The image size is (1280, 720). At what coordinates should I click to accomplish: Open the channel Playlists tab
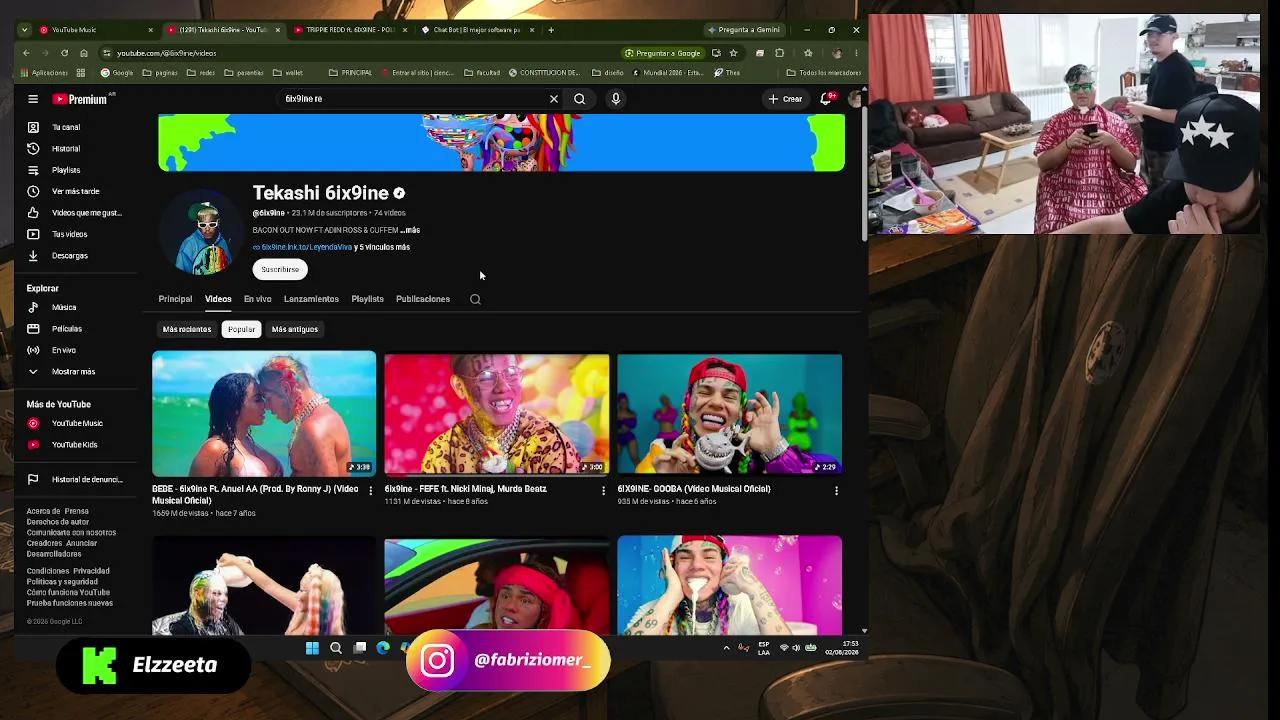coord(367,299)
